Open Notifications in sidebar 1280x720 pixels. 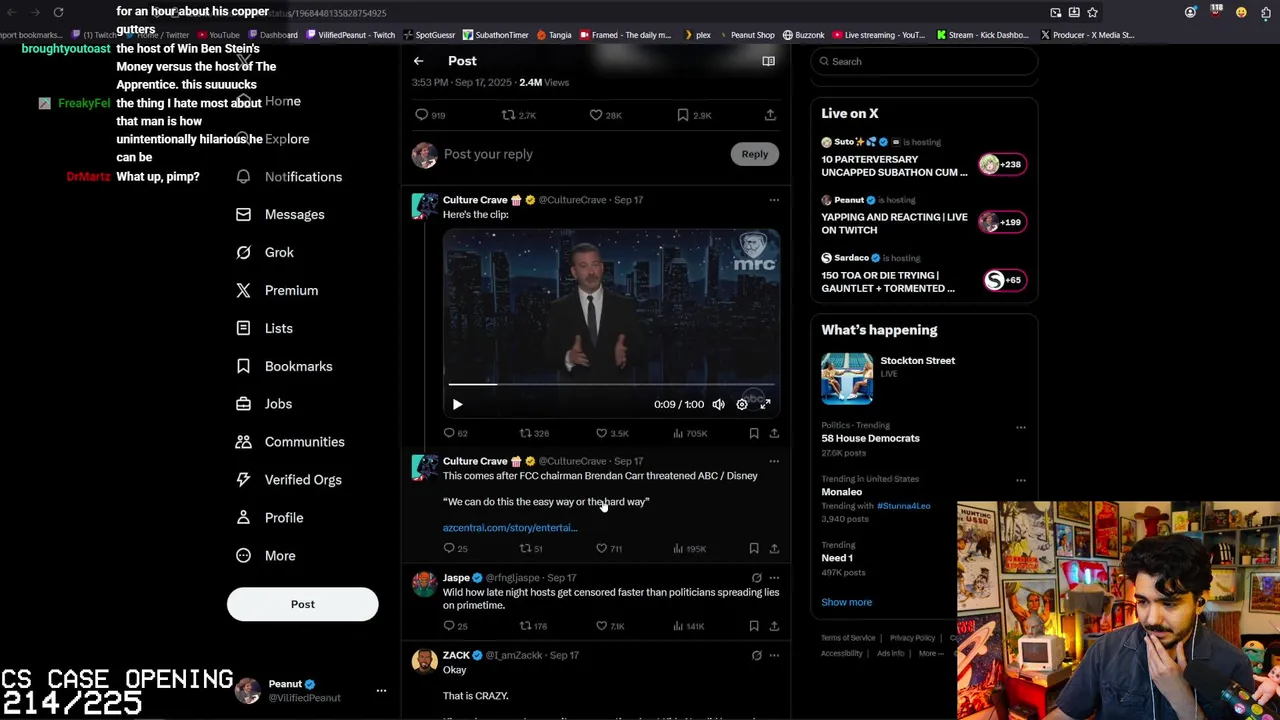[x=289, y=177]
